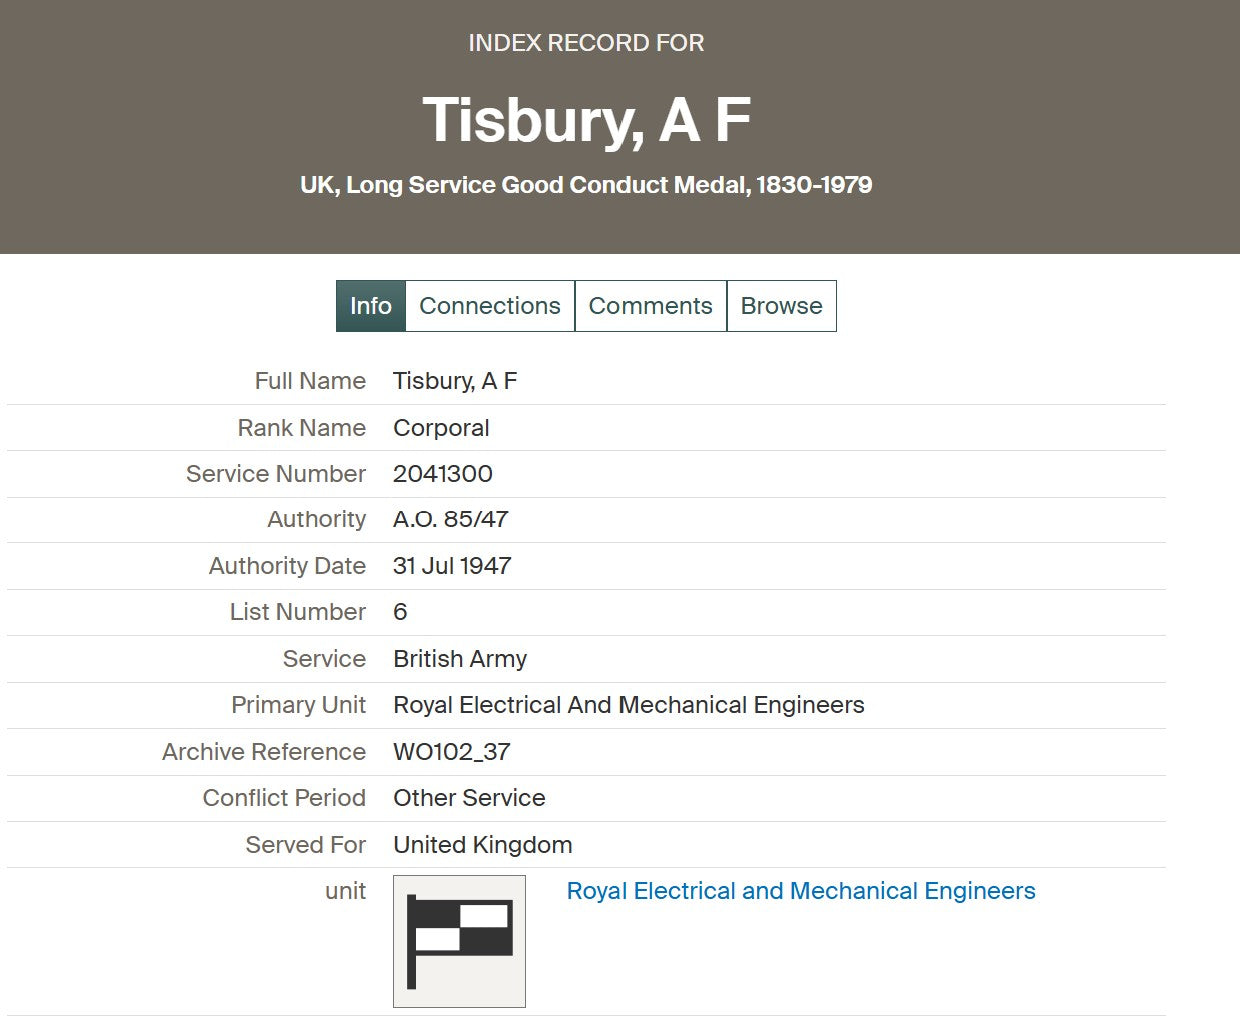
Task: Follow the blue Royal Electrical and Mechanical Engineers link
Action: coord(800,891)
